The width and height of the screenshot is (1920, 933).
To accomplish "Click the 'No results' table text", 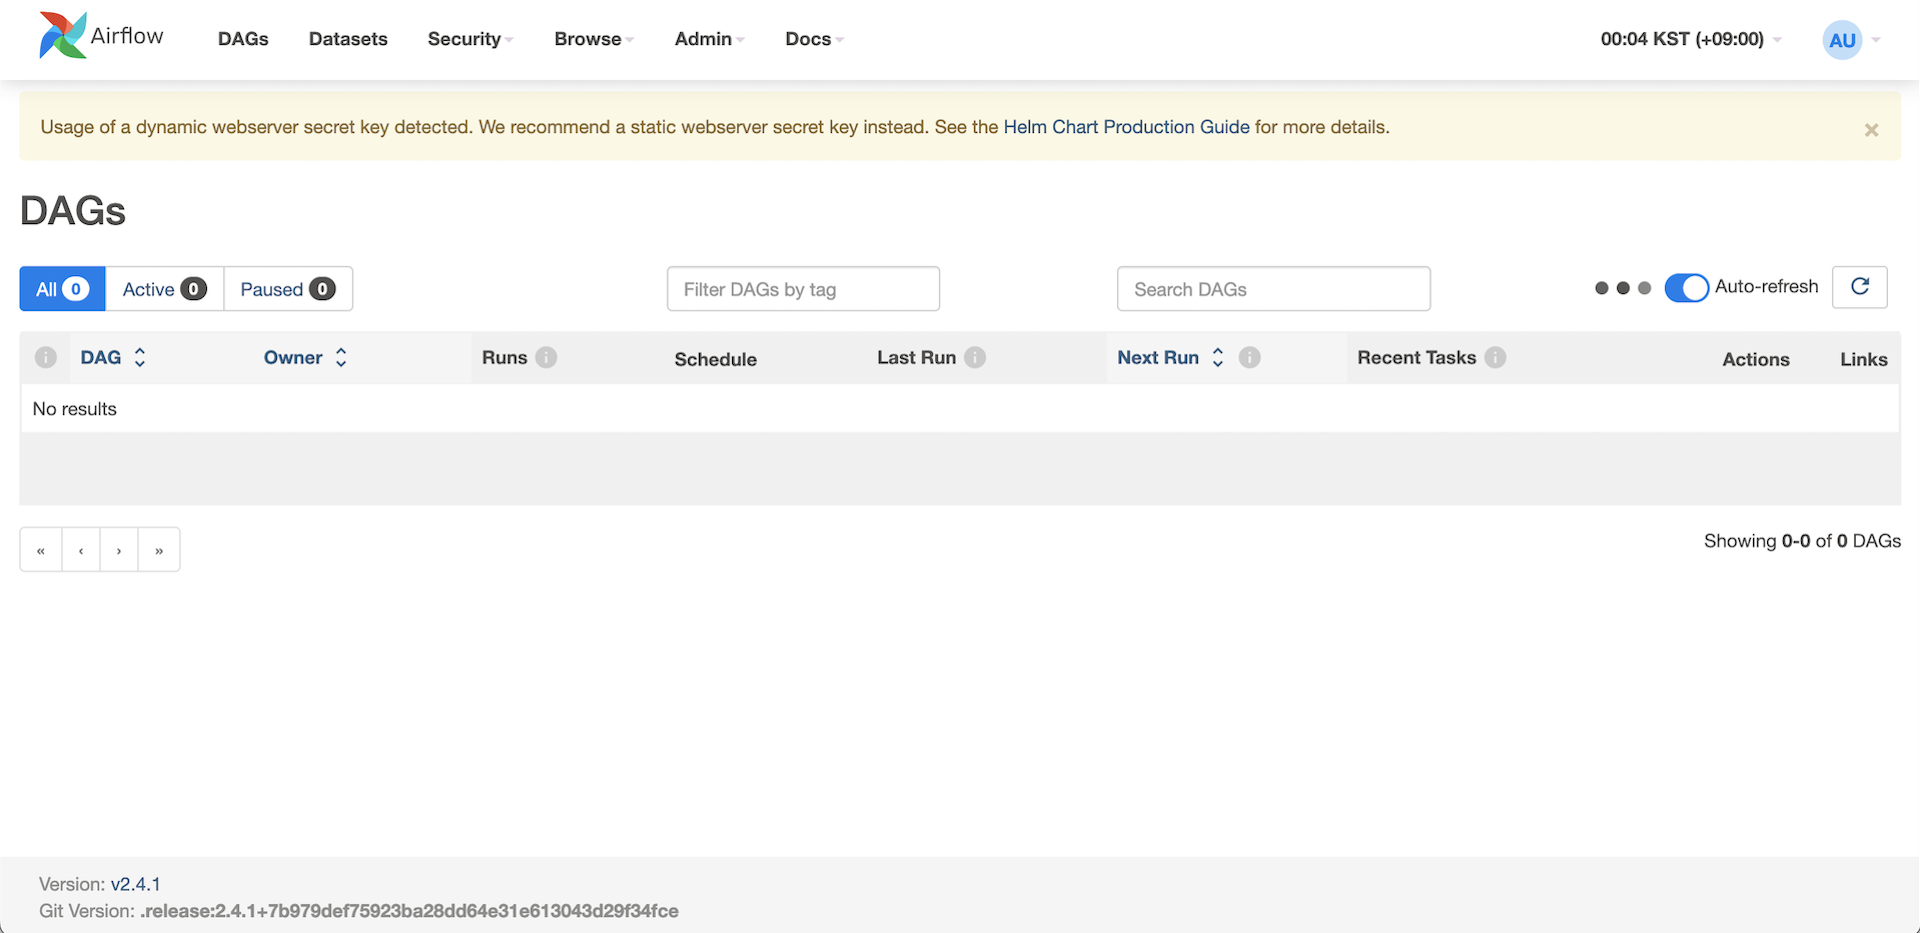I will tap(75, 409).
